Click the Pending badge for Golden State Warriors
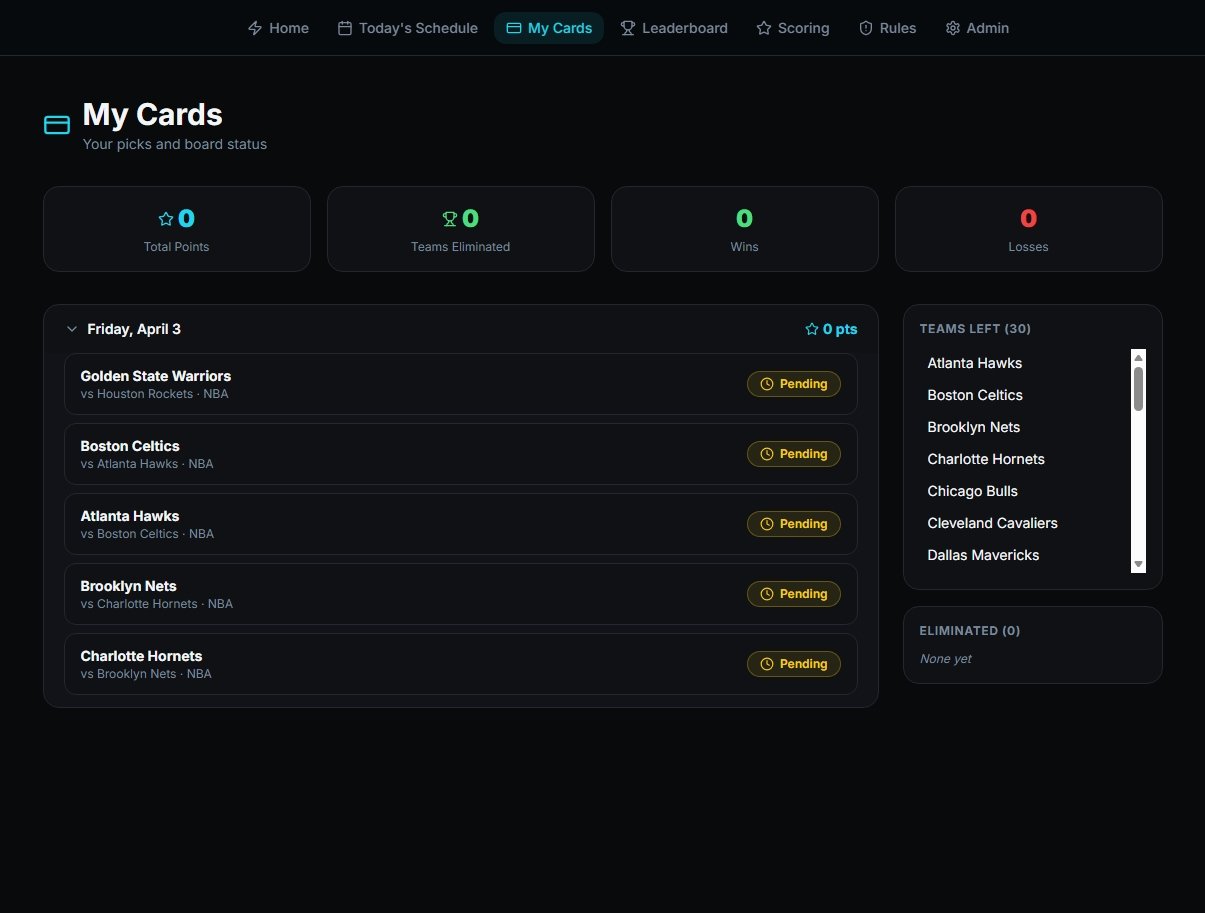Viewport: 1205px width, 913px height. pos(794,384)
